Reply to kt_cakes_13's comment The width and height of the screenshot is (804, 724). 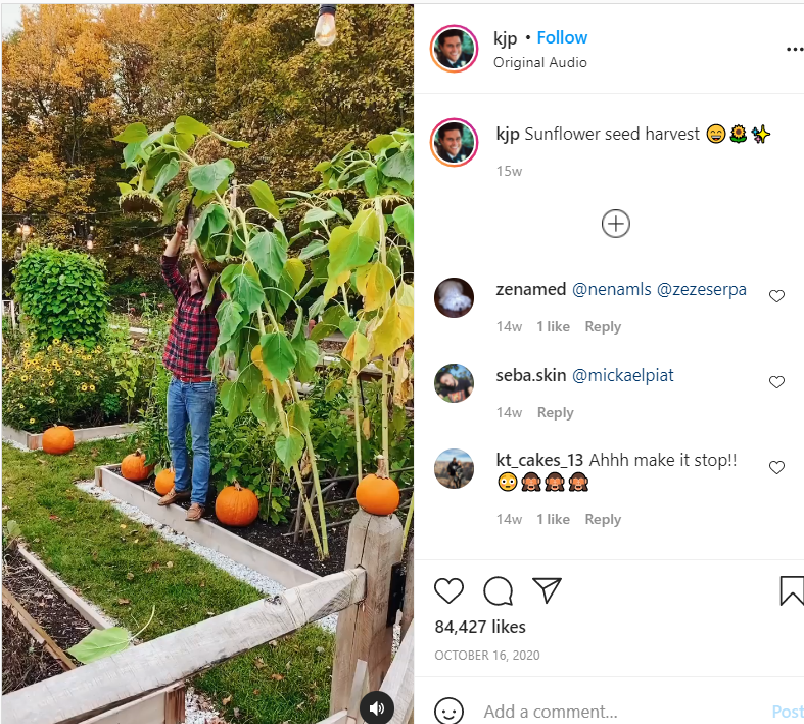coord(603,519)
